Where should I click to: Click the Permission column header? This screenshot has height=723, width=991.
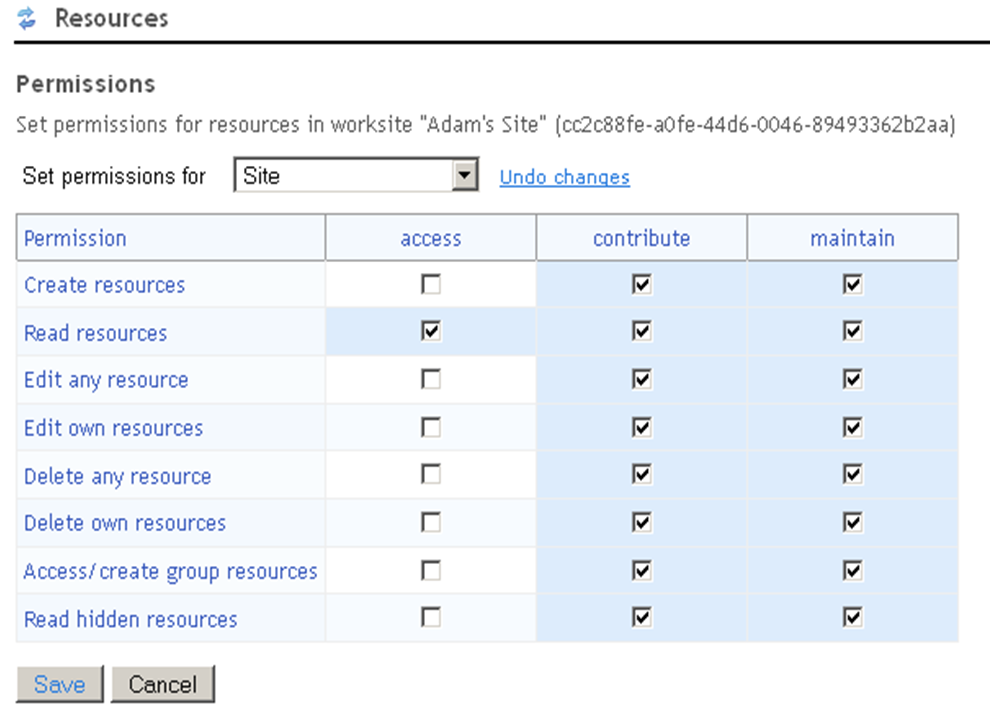pyautogui.click(x=75, y=238)
